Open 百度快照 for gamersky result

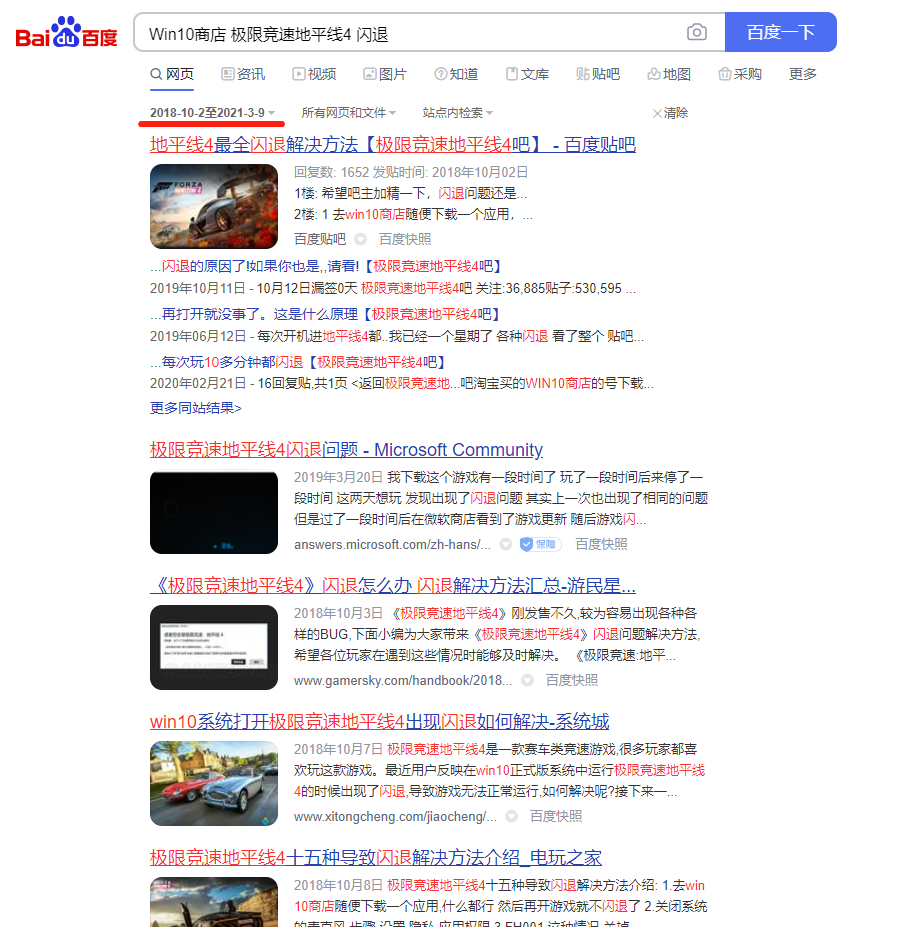tap(572, 680)
